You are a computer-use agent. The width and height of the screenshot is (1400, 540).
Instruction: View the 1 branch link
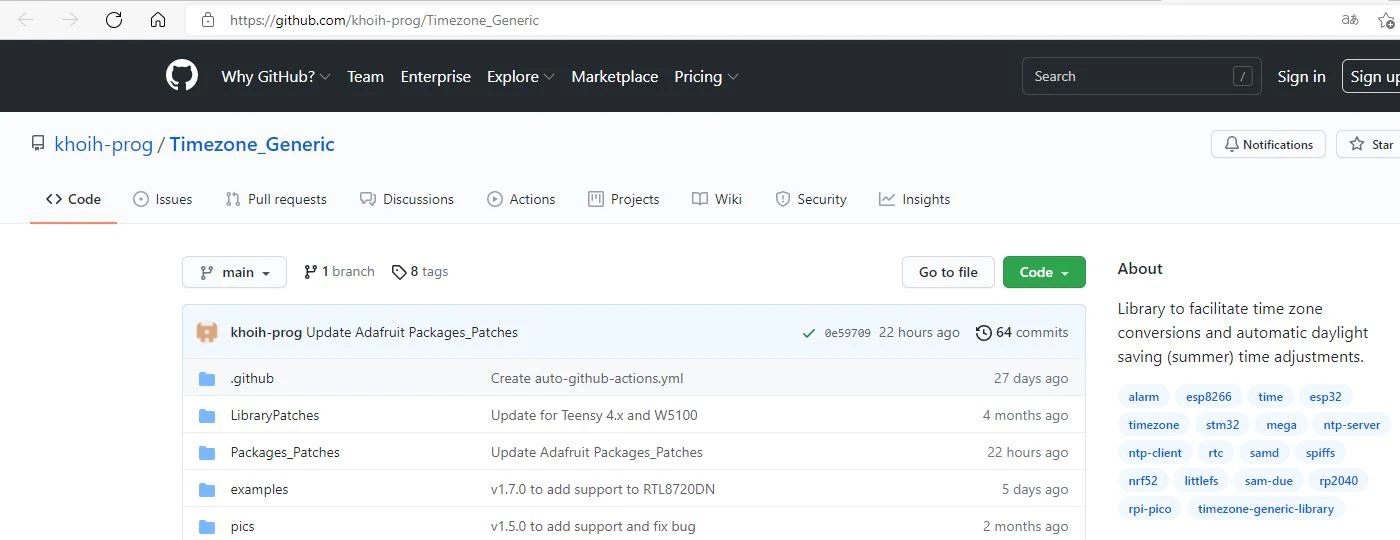339,271
